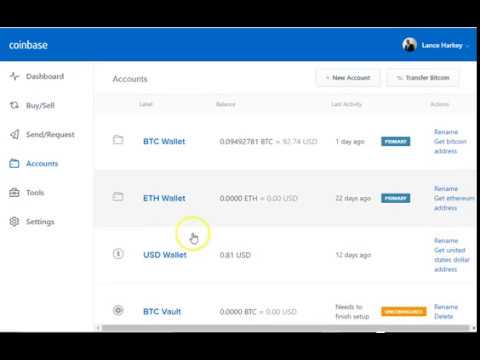The height and width of the screenshot is (360, 480).
Task: Open the USD Wallet link
Action: (165, 255)
